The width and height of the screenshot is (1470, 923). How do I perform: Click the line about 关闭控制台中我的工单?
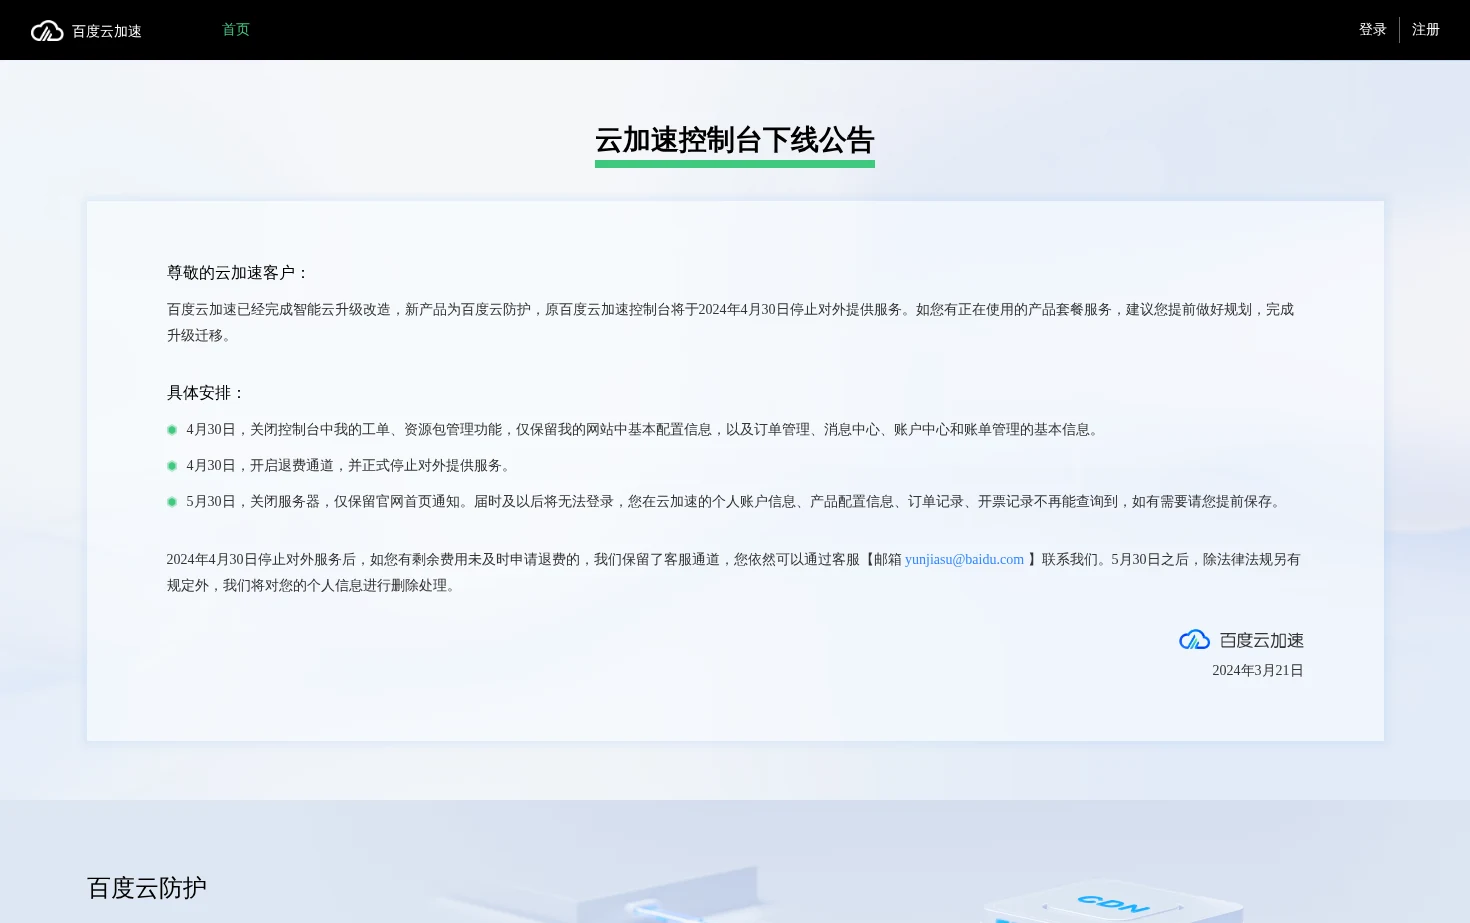tap(644, 430)
